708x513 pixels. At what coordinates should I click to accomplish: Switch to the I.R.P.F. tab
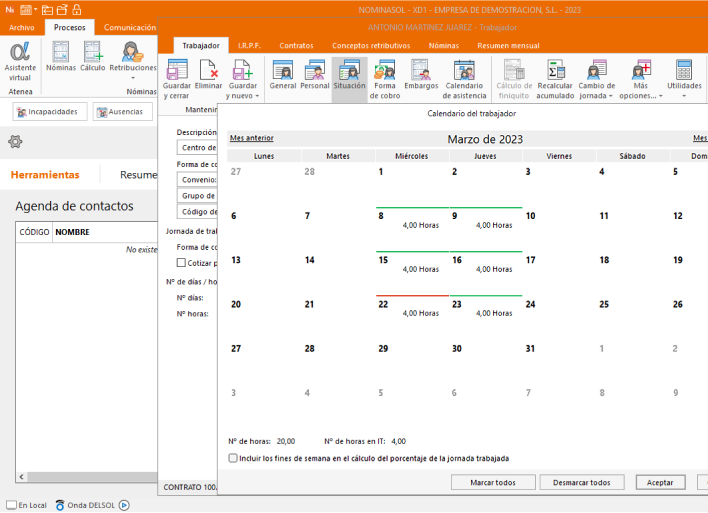click(249, 46)
